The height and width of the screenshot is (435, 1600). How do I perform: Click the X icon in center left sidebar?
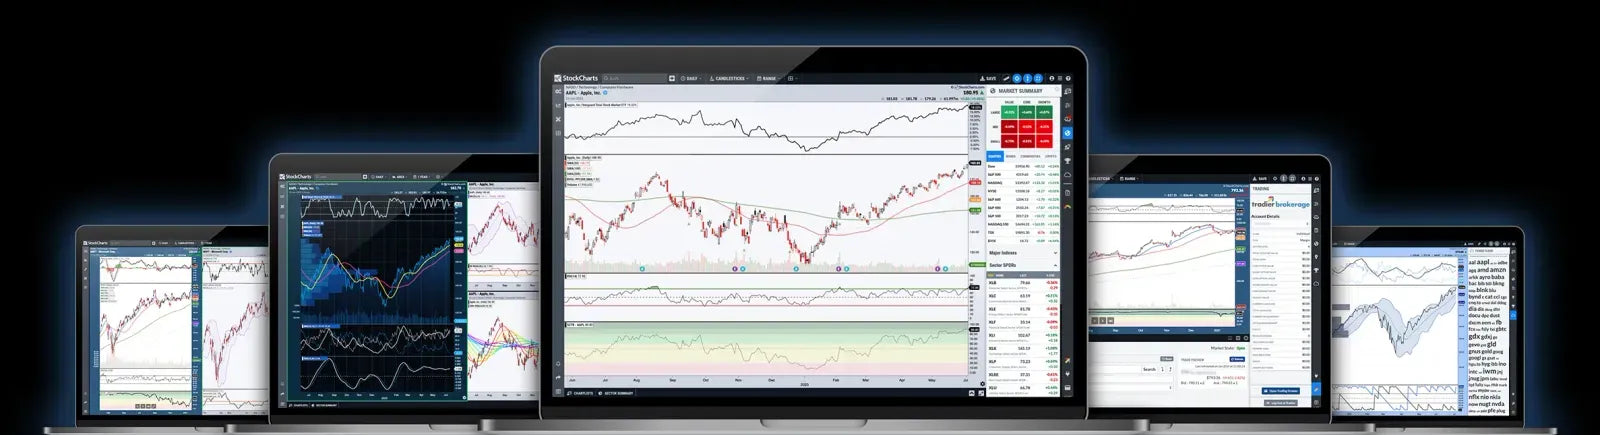[x=558, y=119]
